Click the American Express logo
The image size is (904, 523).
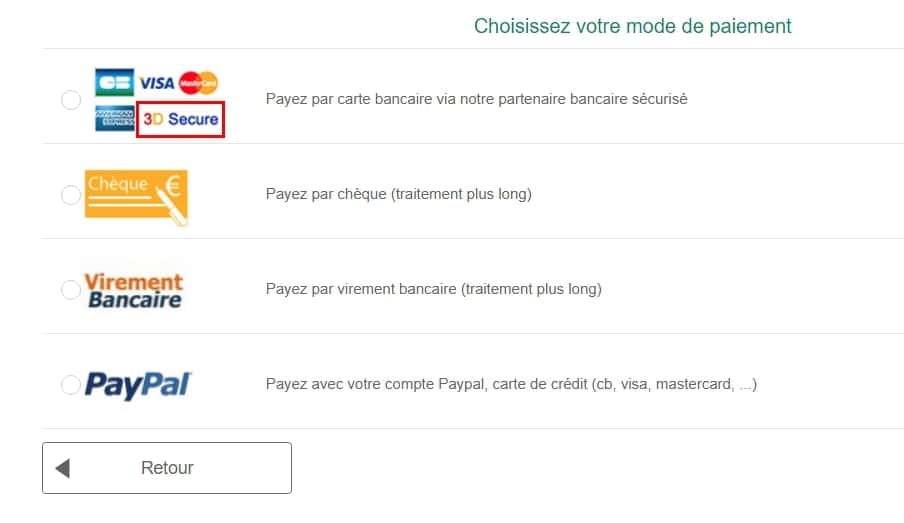point(114,119)
